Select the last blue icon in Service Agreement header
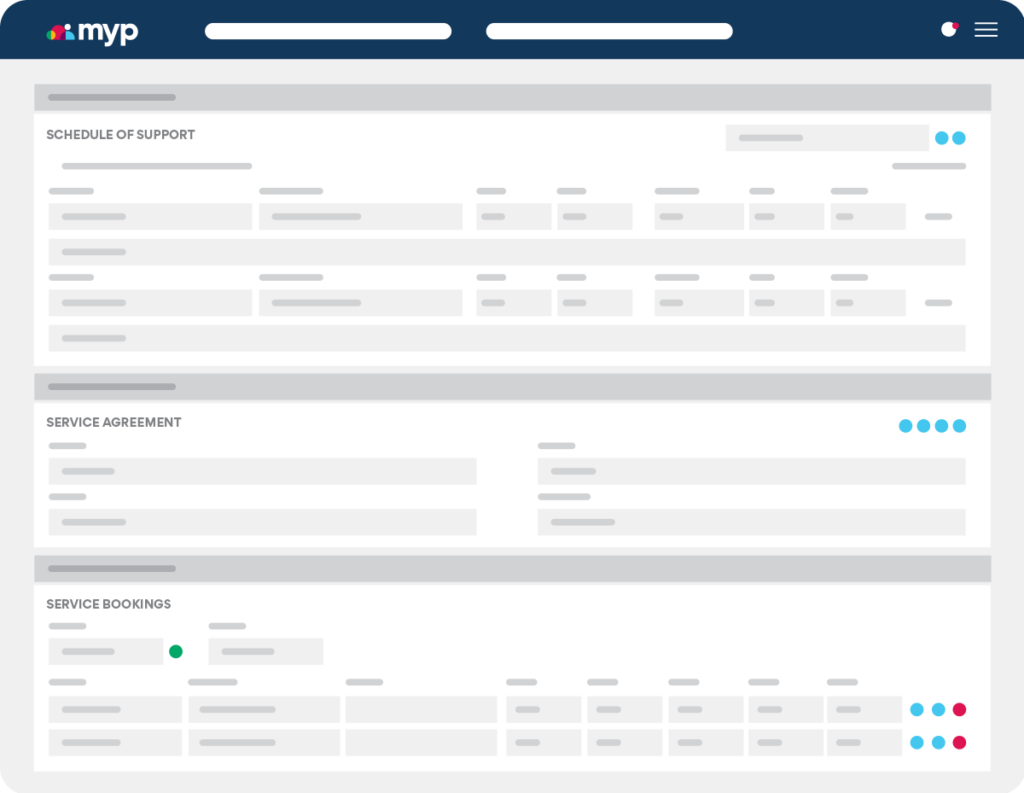This screenshot has width=1024, height=793. tap(958, 425)
